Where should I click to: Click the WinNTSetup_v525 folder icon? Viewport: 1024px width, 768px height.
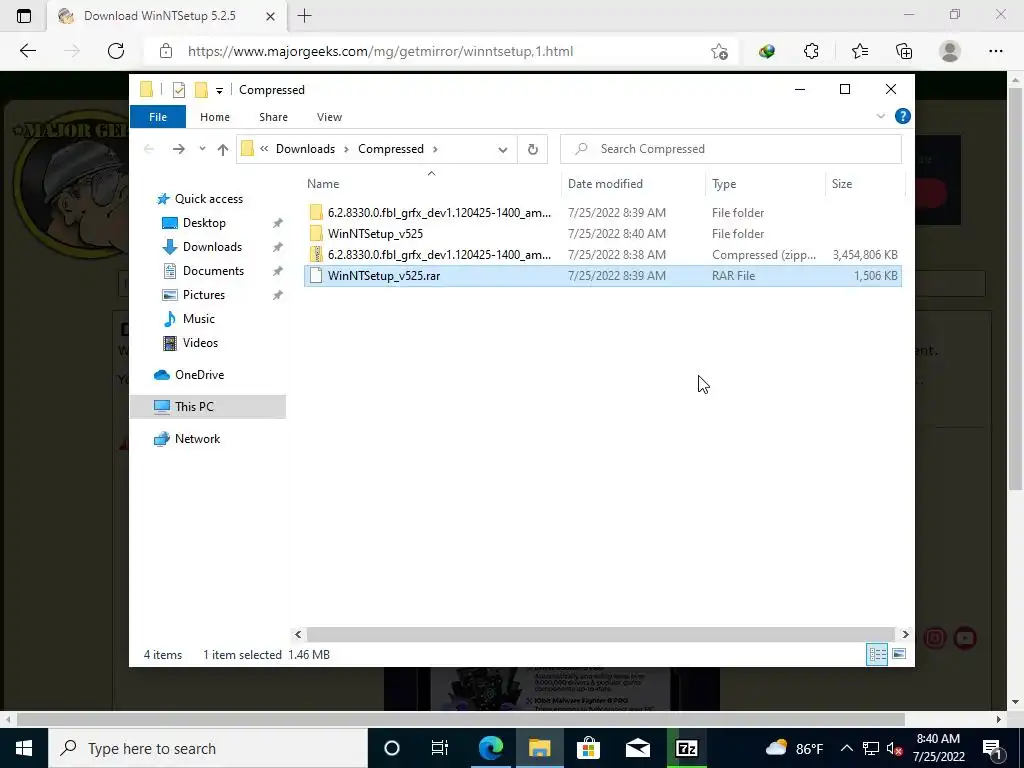[316, 234]
